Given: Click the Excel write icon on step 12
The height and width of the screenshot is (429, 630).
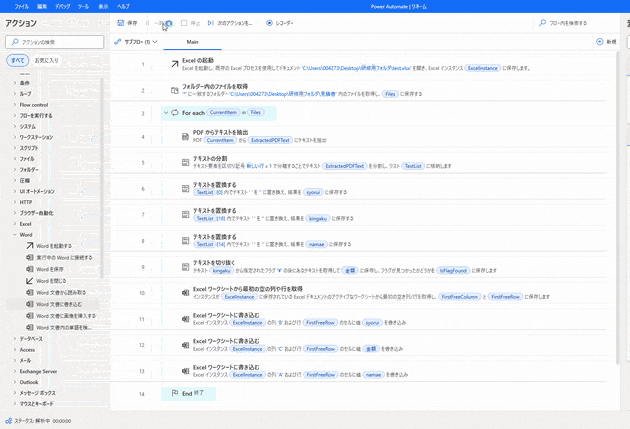Looking at the screenshot, I should [185, 345].
